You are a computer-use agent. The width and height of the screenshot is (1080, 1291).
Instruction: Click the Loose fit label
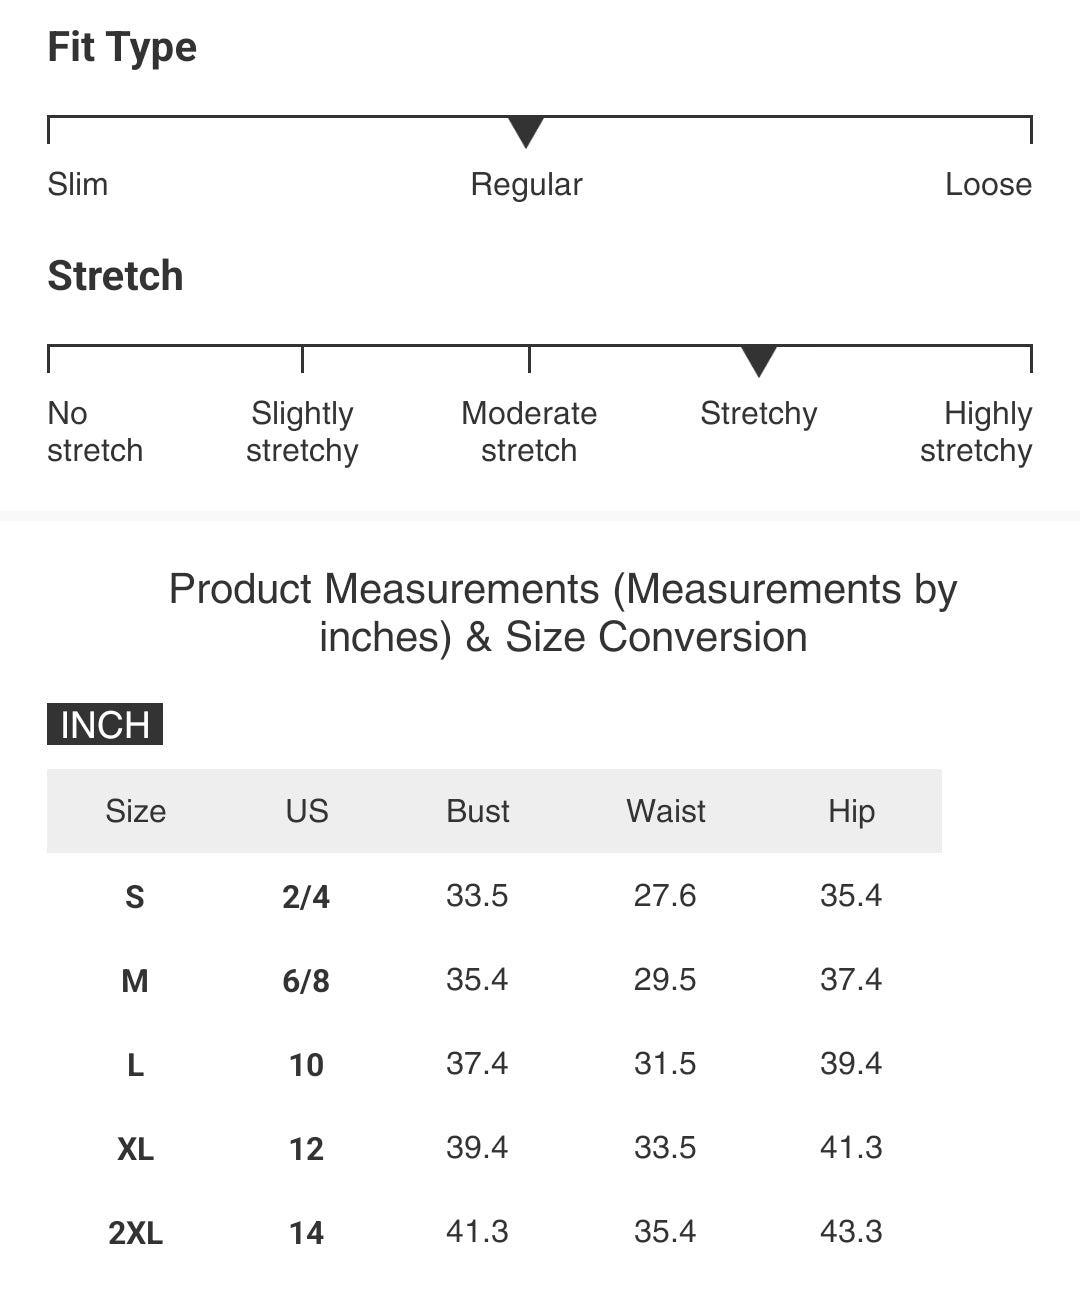tap(988, 184)
